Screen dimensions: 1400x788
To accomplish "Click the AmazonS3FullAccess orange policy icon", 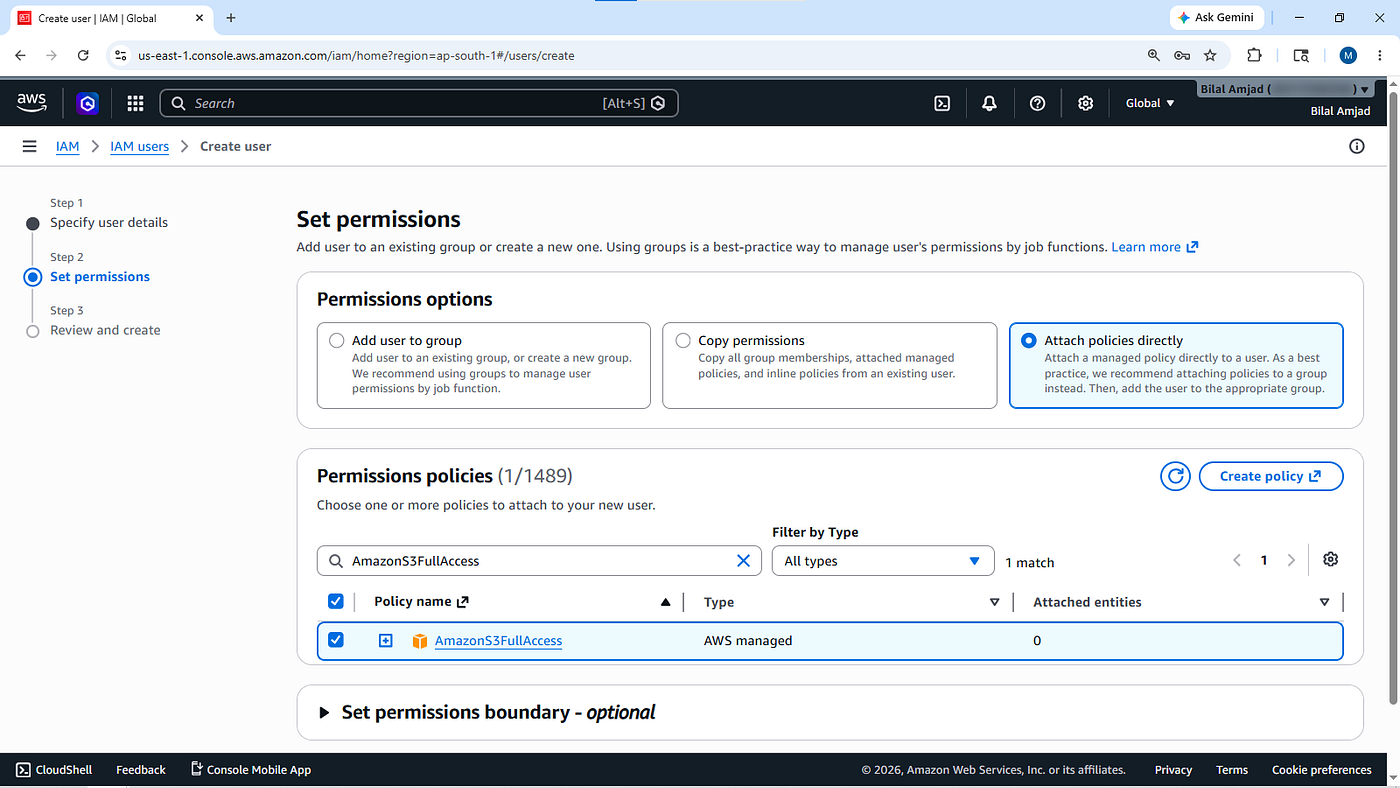I will [420, 641].
